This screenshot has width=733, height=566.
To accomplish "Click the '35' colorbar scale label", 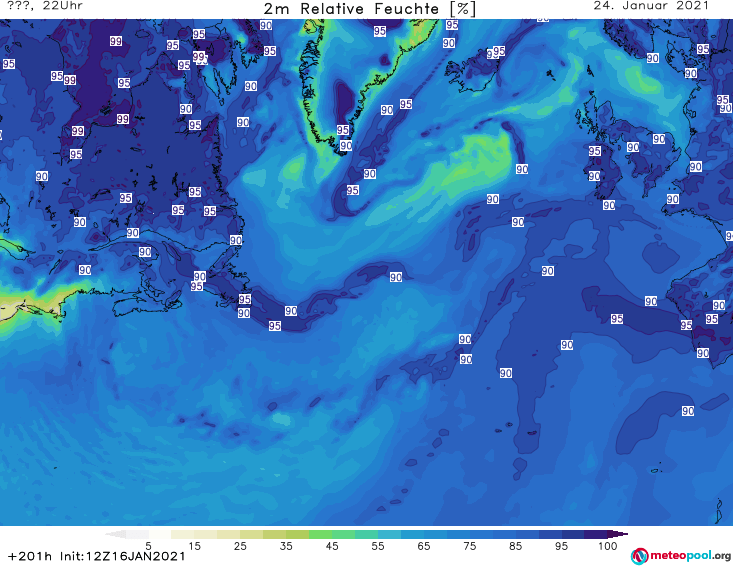I will 286,546.
